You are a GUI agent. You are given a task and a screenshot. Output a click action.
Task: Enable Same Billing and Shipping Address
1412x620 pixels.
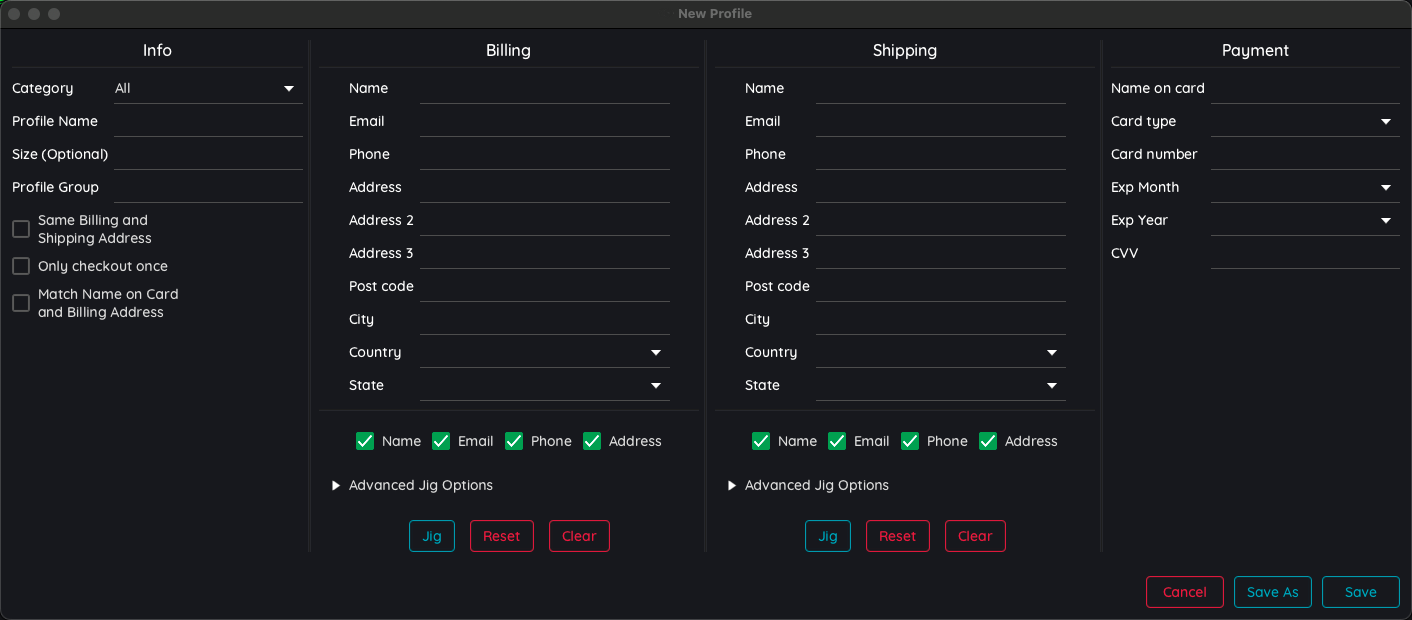pyautogui.click(x=20, y=229)
